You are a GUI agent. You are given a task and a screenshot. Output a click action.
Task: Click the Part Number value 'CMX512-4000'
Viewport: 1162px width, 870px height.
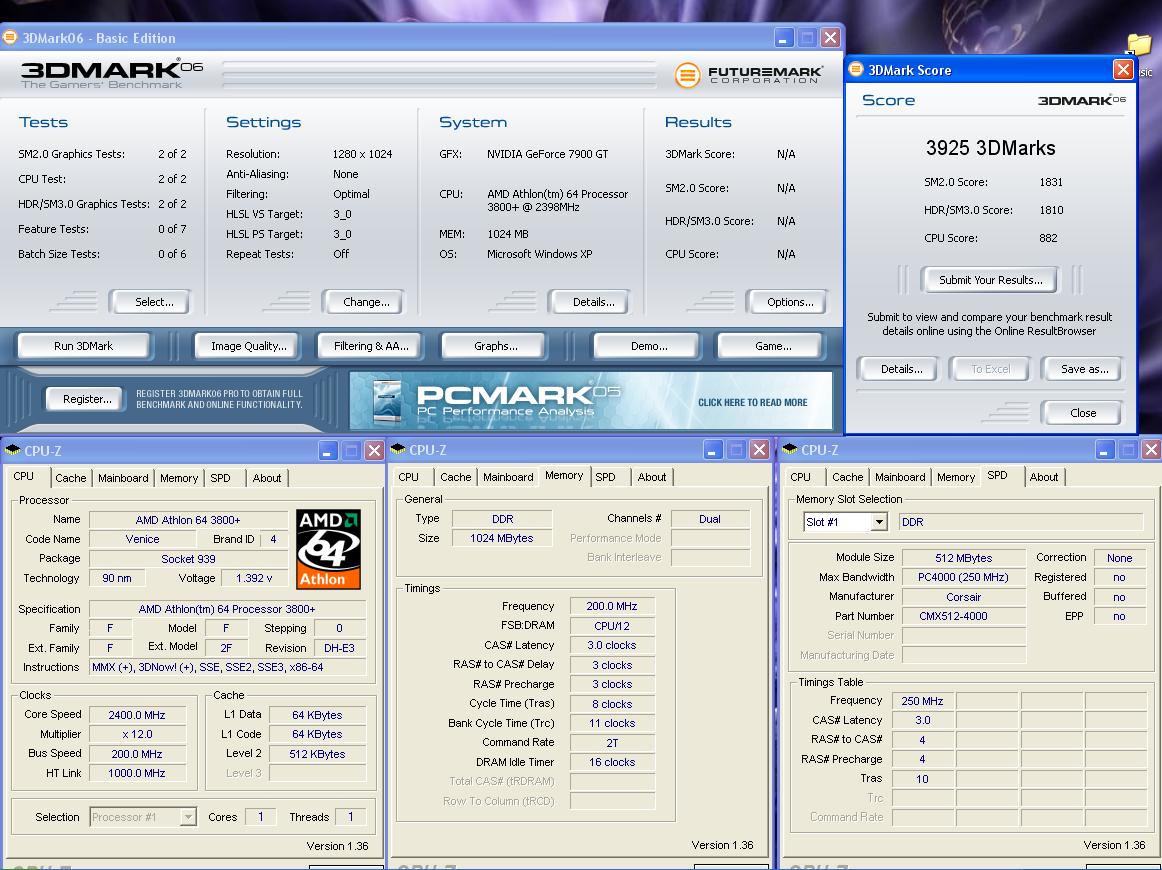963,616
